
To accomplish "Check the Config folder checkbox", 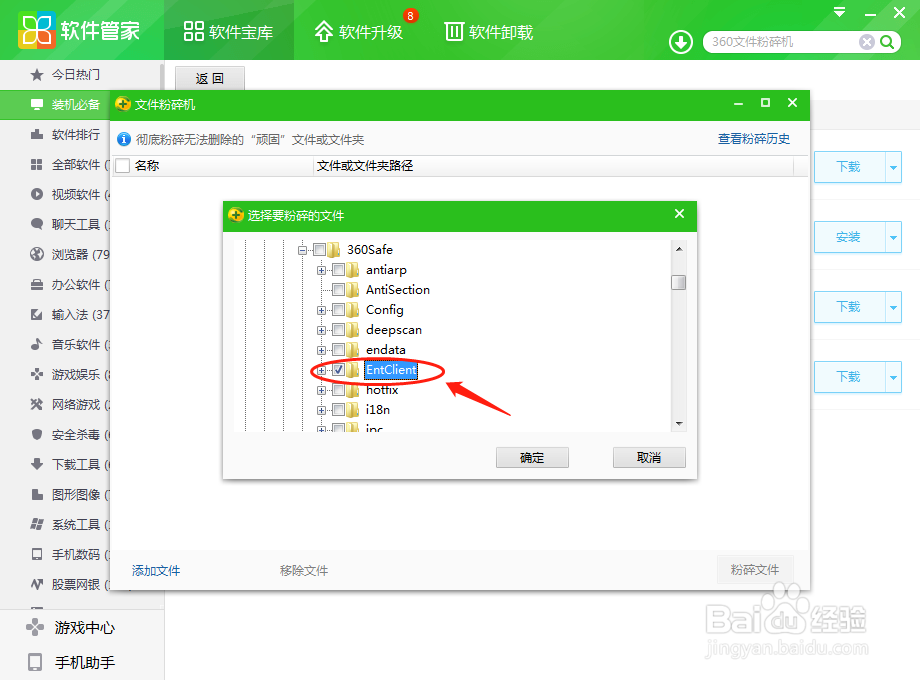I will click(339, 310).
